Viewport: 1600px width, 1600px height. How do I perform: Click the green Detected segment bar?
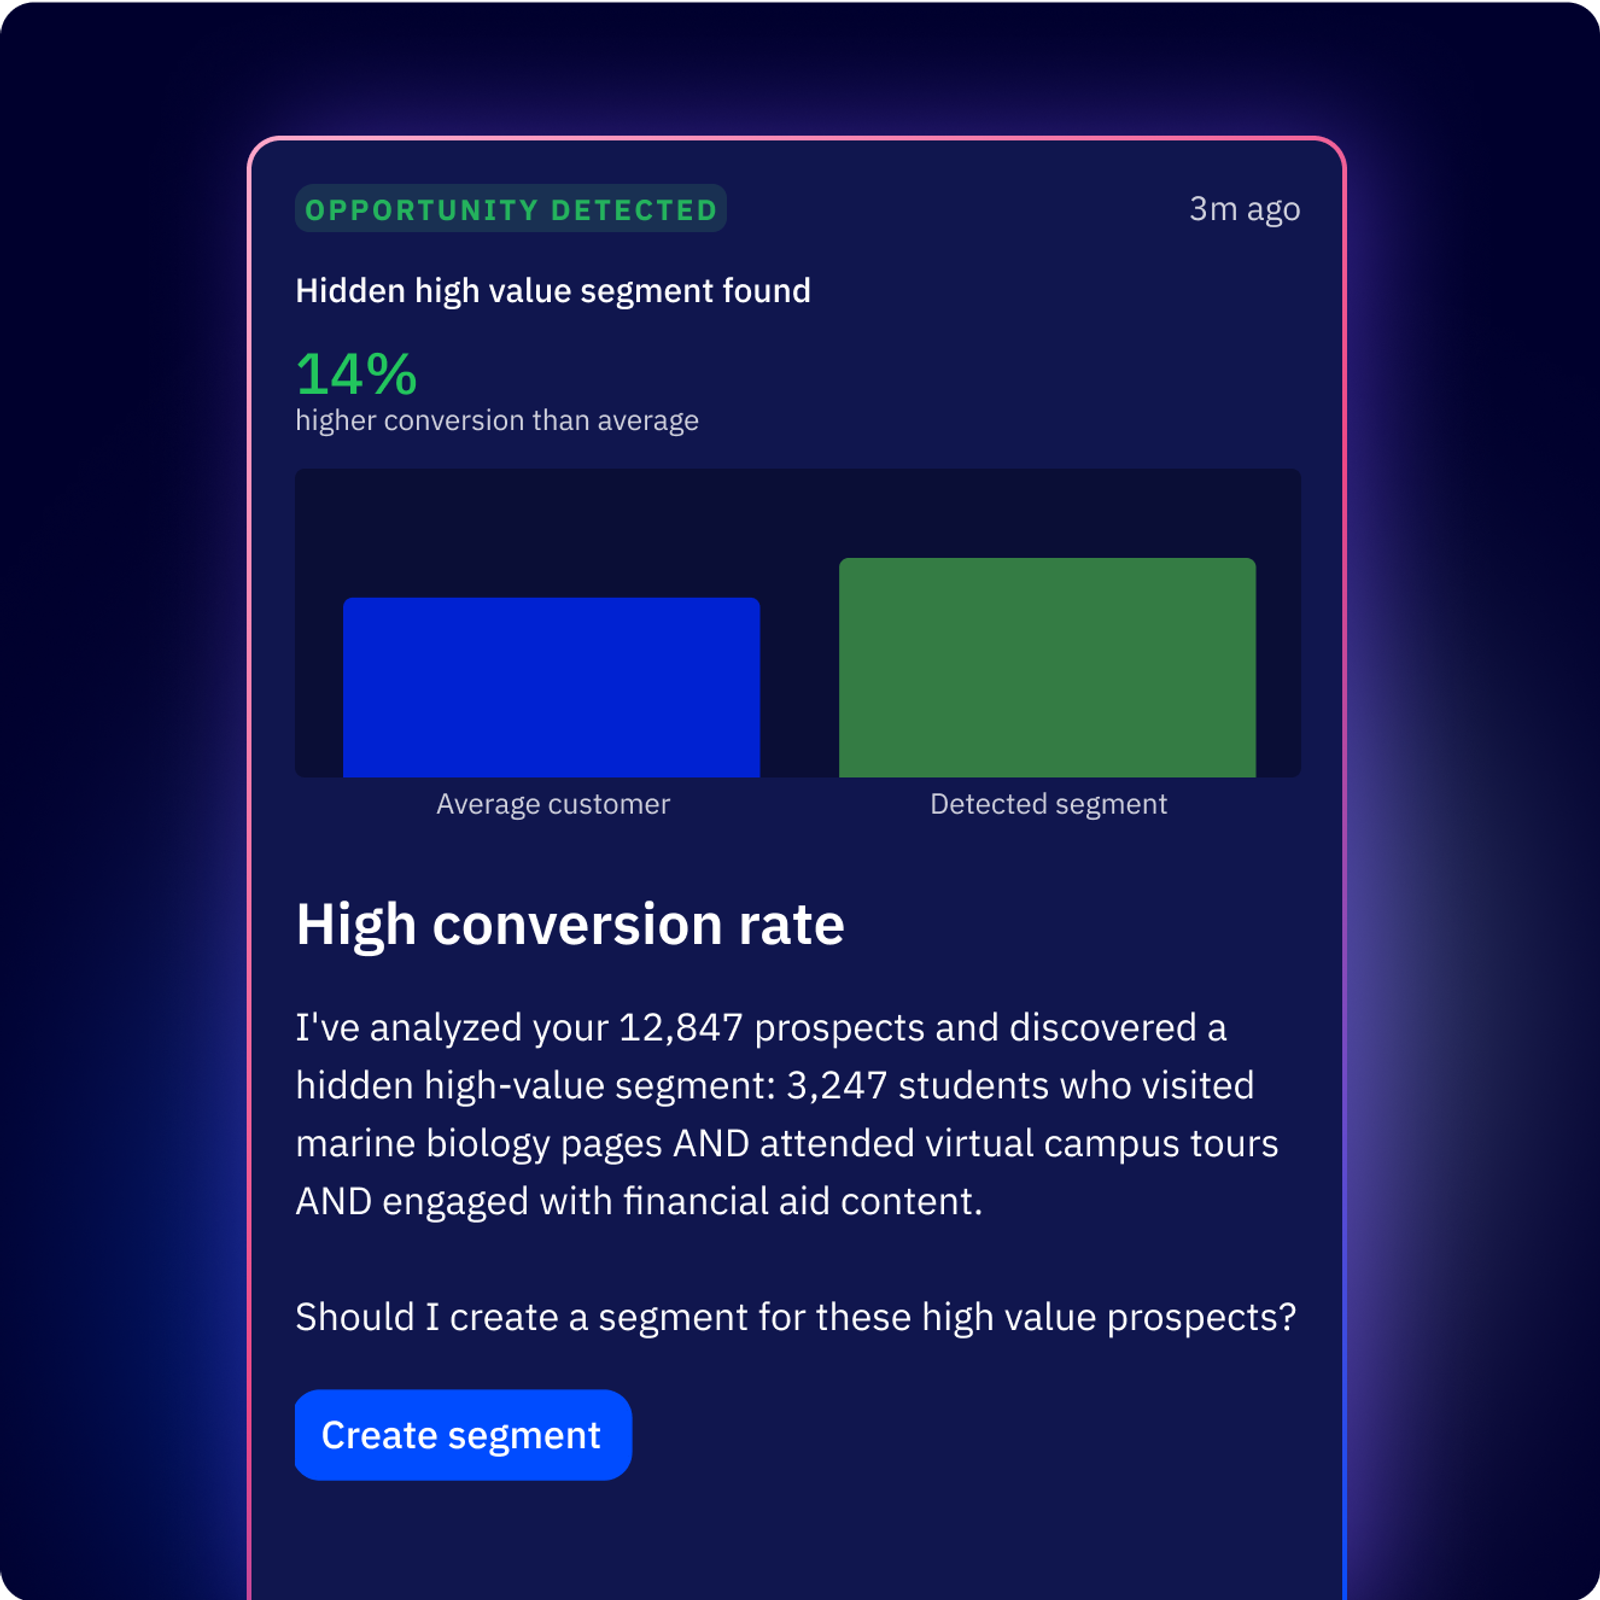pyautogui.click(x=1047, y=667)
